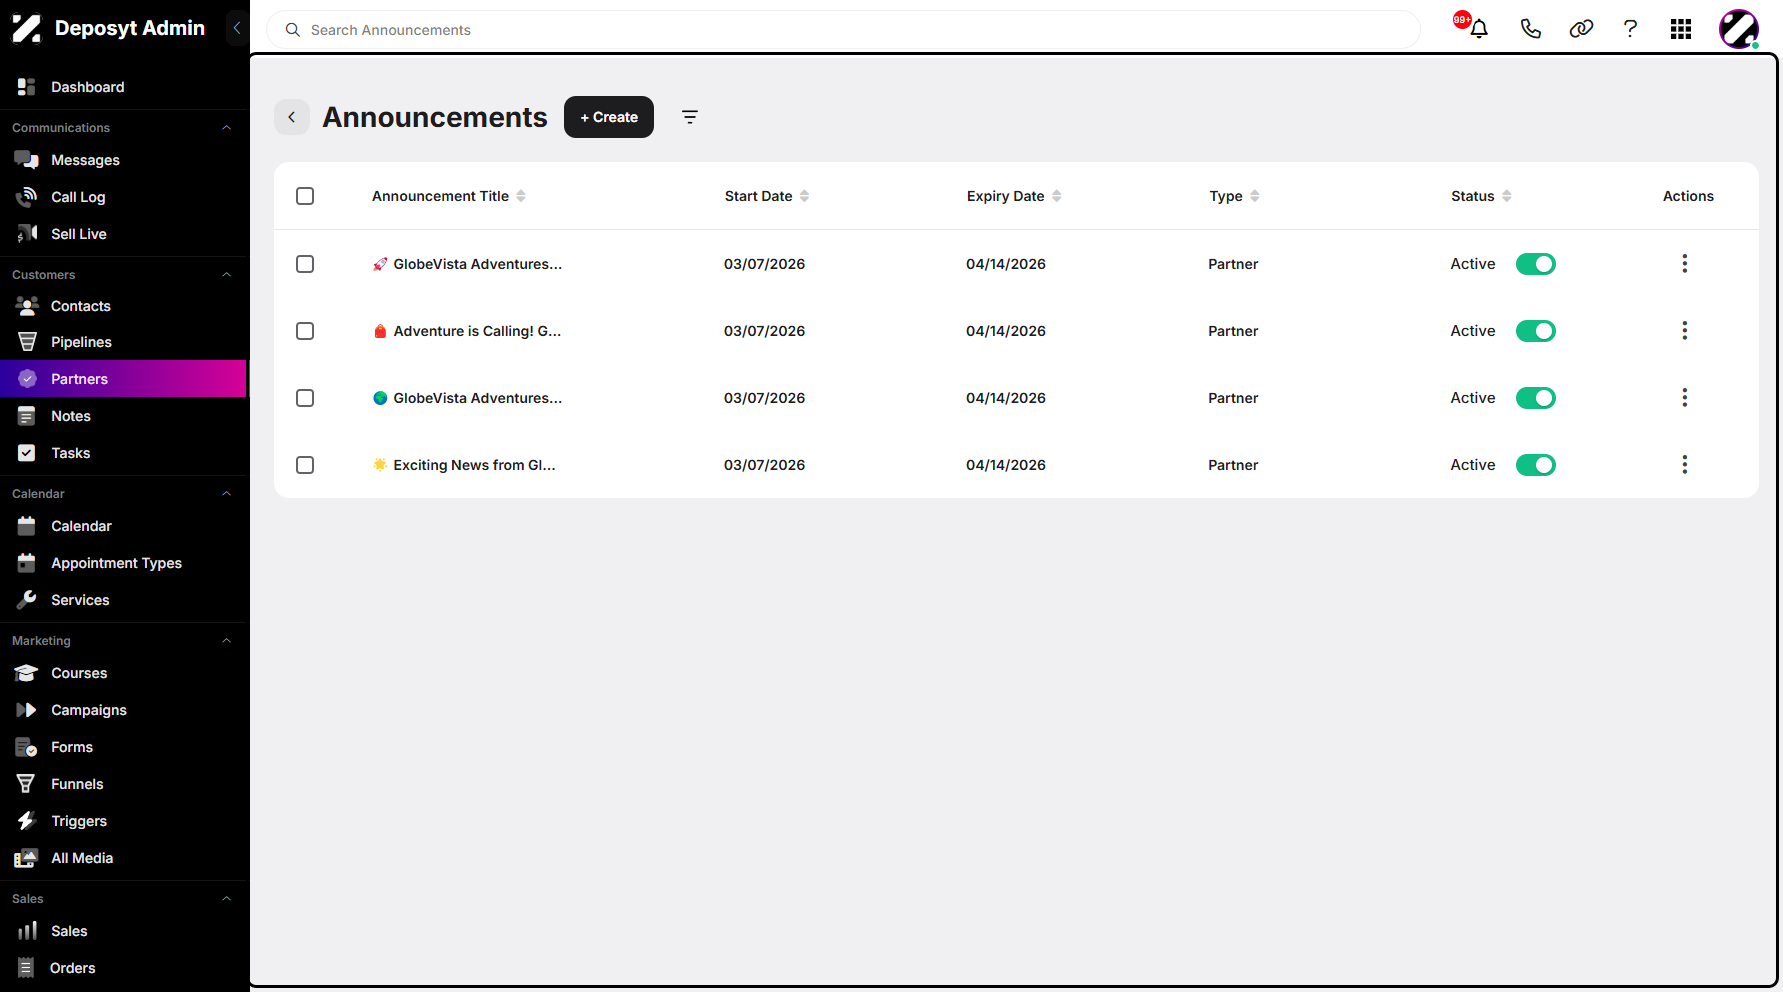Screen dimensions: 1783x992
Task: Select all announcements checkbox in header
Action: pyautogui.click(x=305, y=196)
